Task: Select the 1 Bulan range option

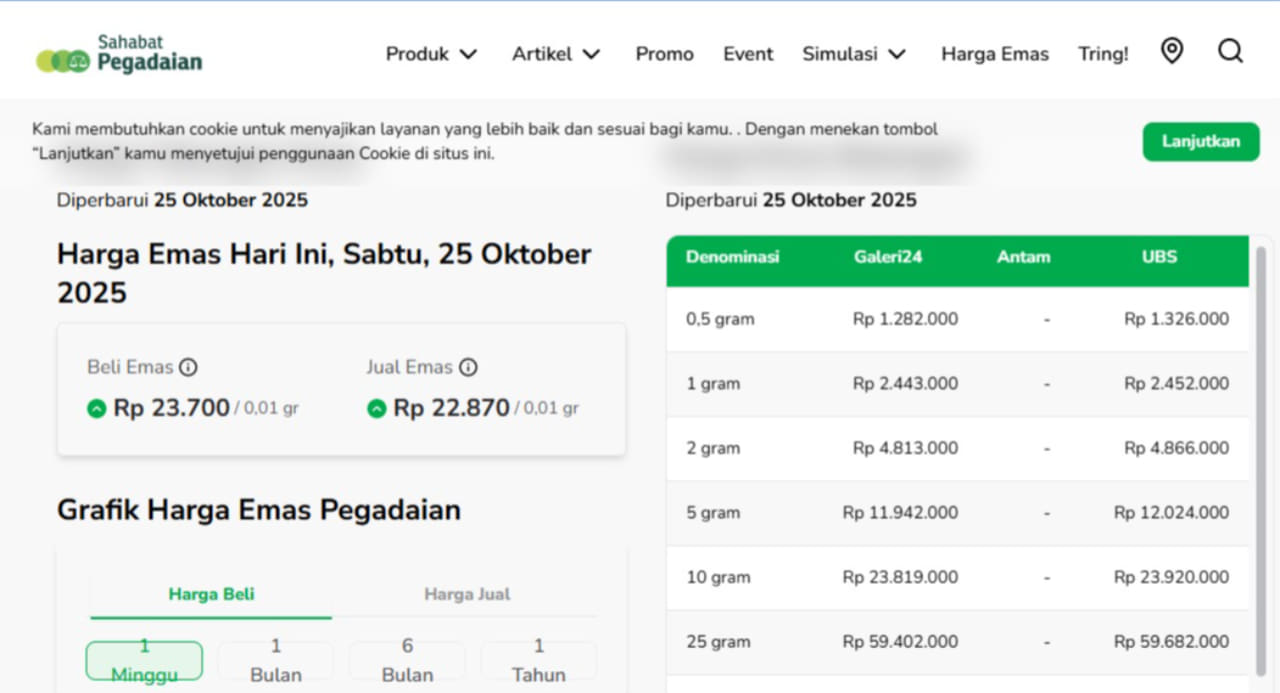Action: [x=276, y=660]
